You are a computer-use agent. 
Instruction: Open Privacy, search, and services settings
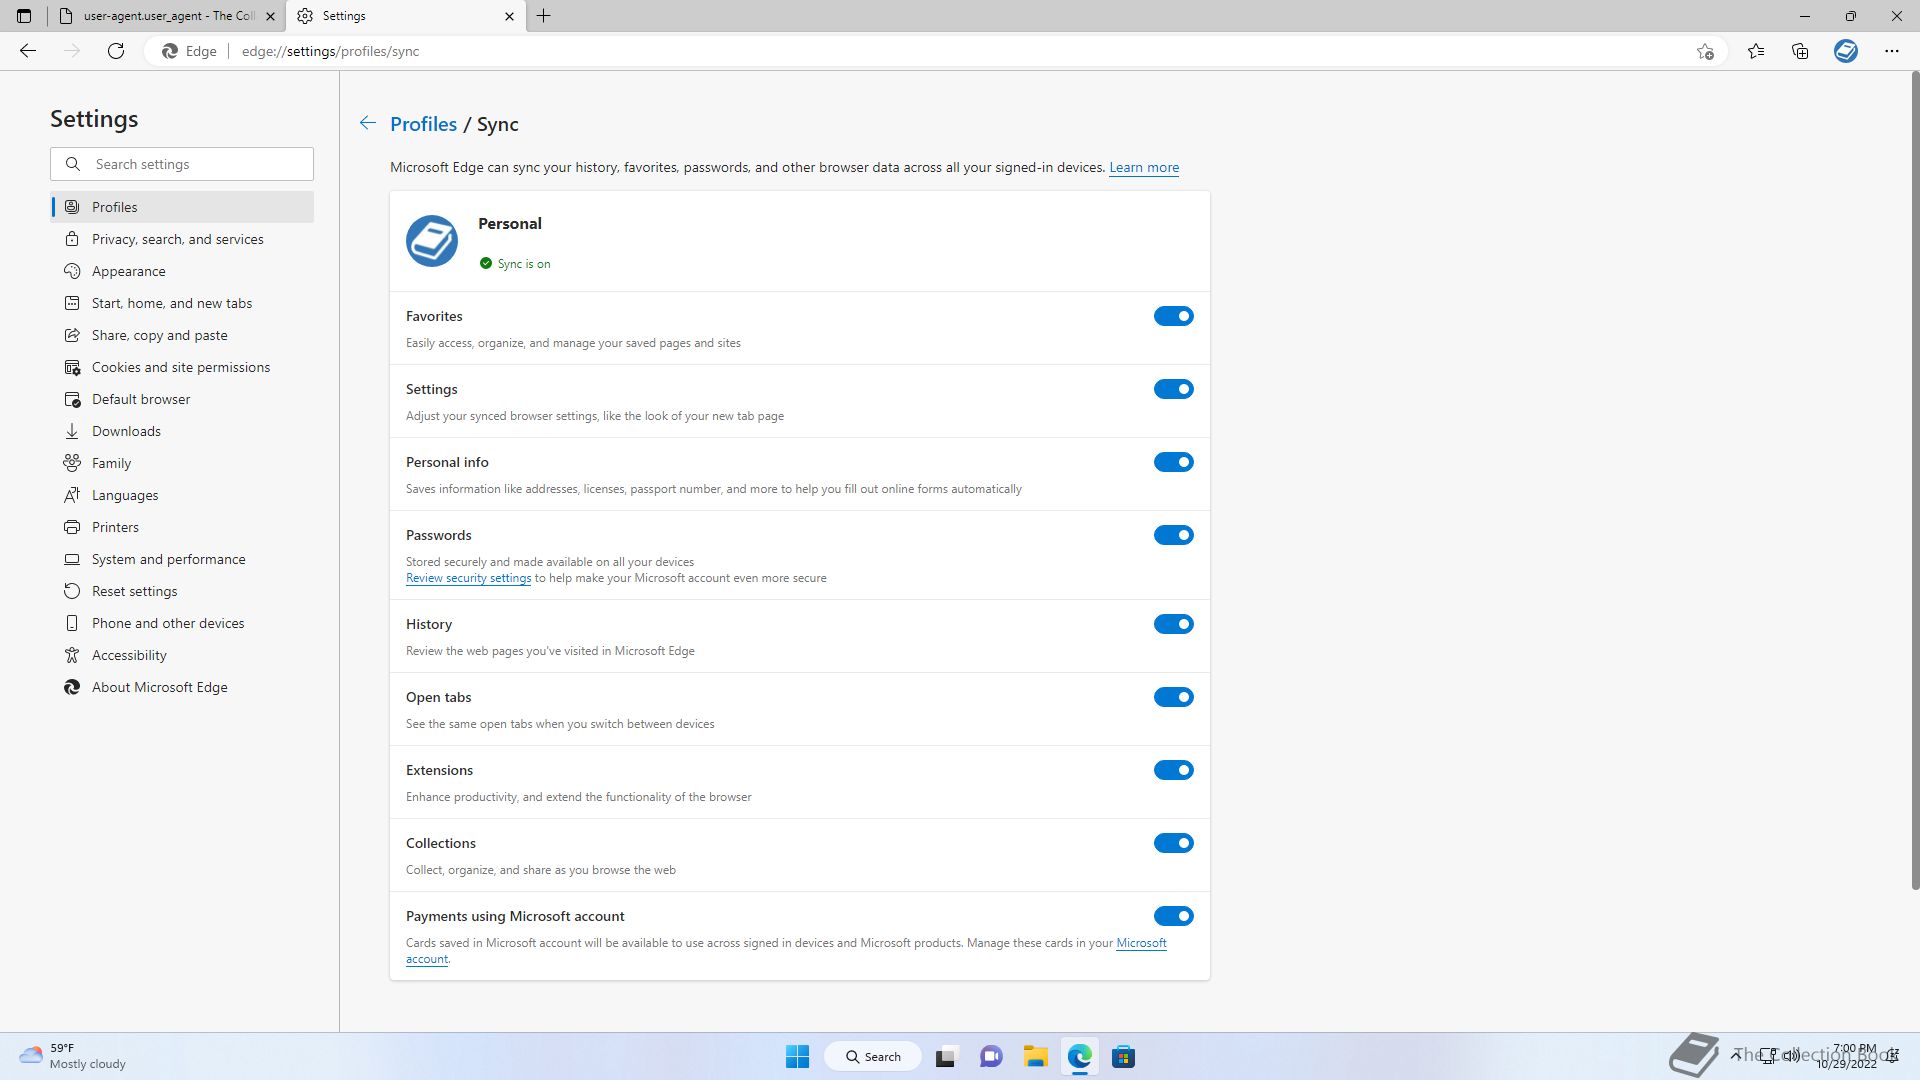point(182,239)
